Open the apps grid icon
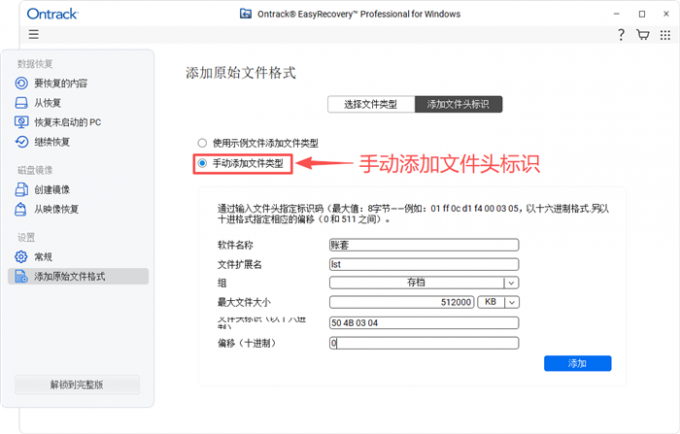The width and height of the screenshot is (680, 434). pyautogui.click(x=665, y=35)
